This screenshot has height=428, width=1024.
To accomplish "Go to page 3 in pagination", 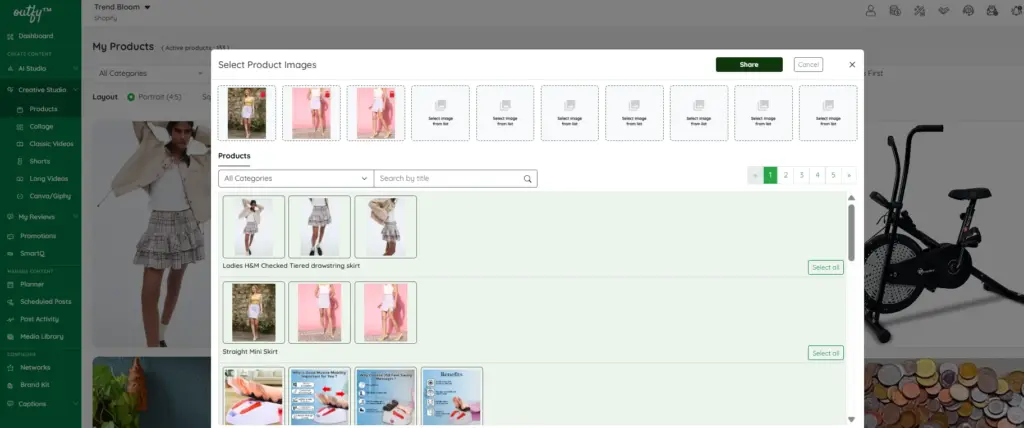I will tap(801, 175).
